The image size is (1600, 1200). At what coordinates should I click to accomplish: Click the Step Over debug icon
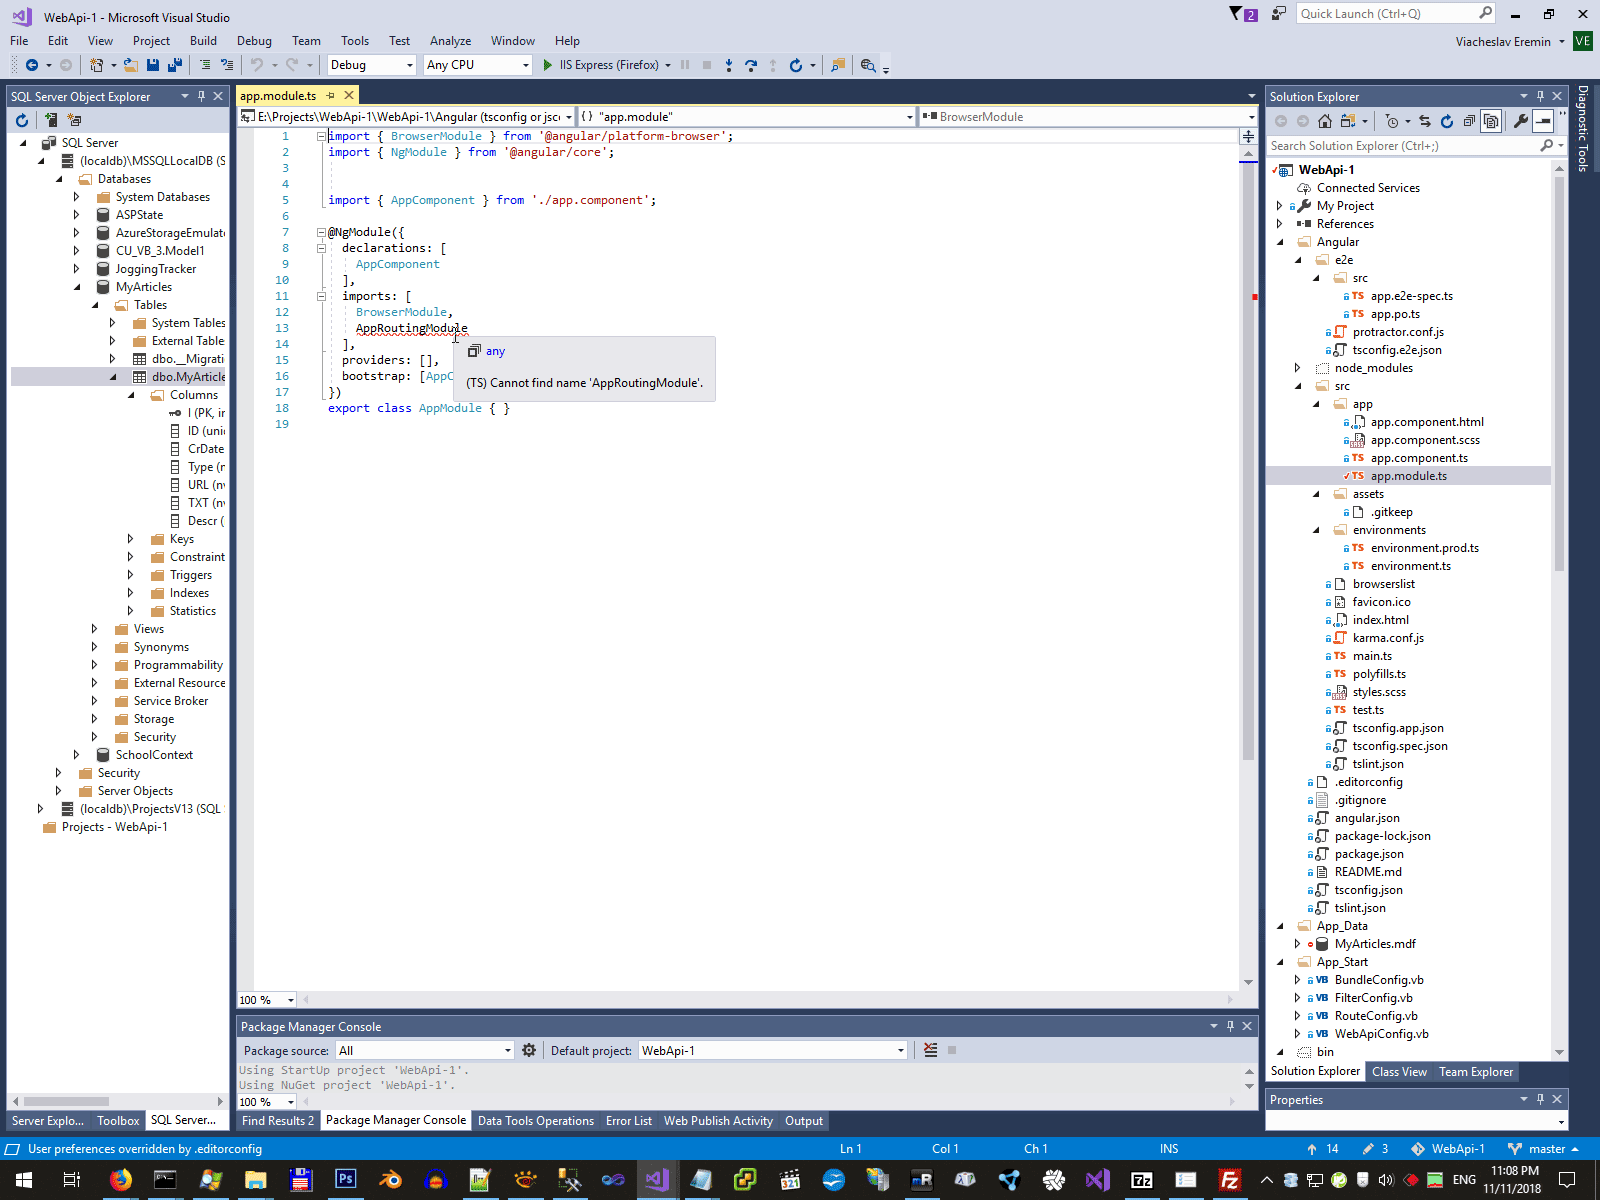(x=751, y=65)
